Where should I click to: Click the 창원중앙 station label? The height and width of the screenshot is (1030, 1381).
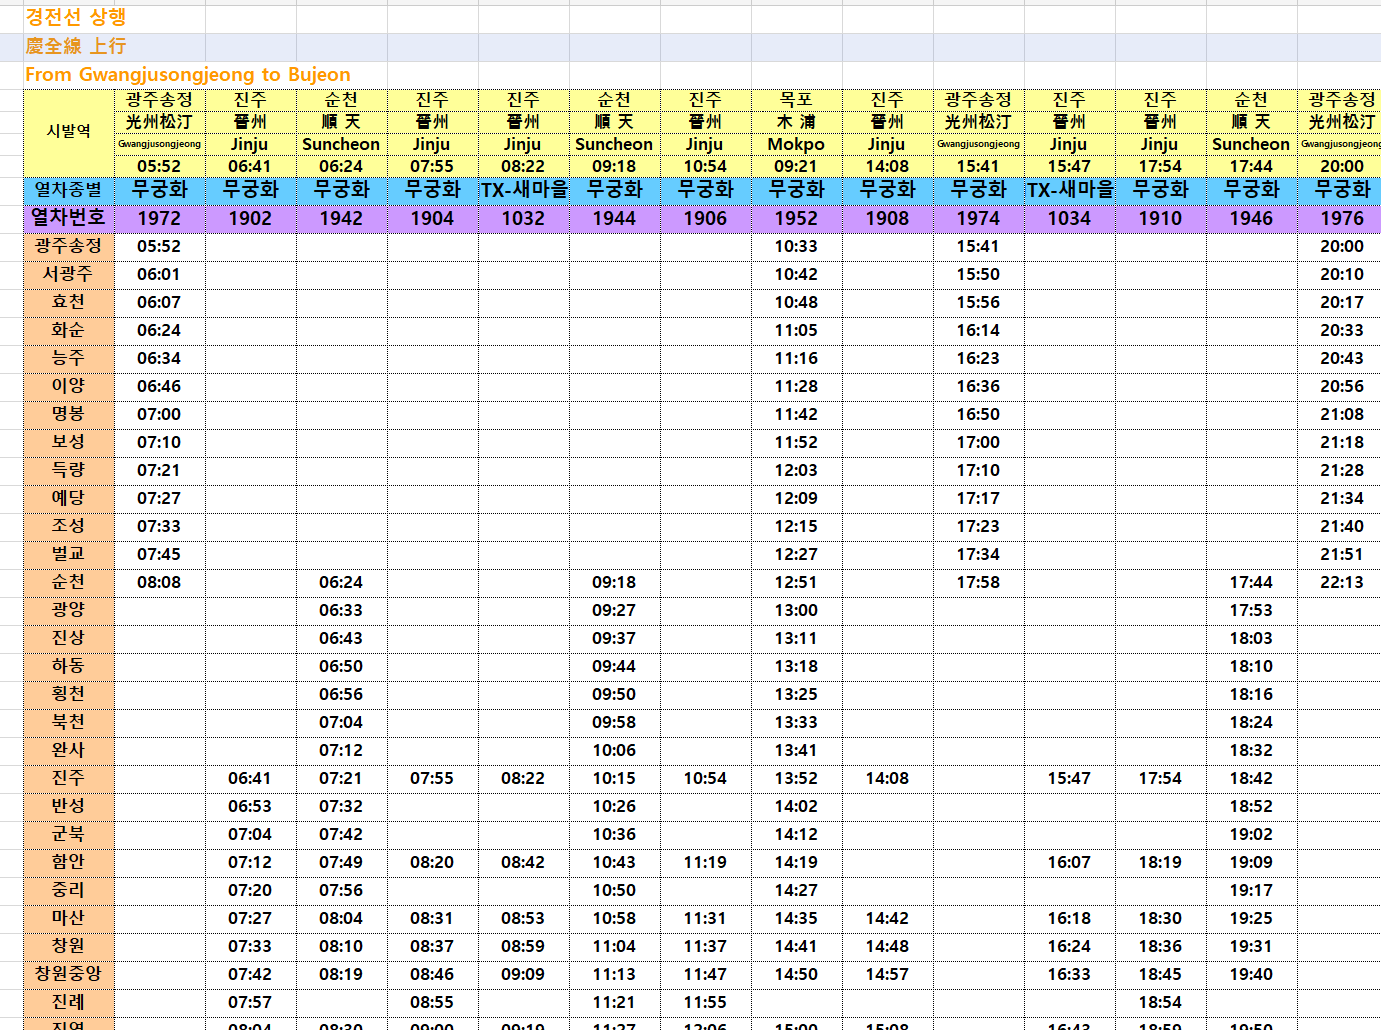[69, 974]
